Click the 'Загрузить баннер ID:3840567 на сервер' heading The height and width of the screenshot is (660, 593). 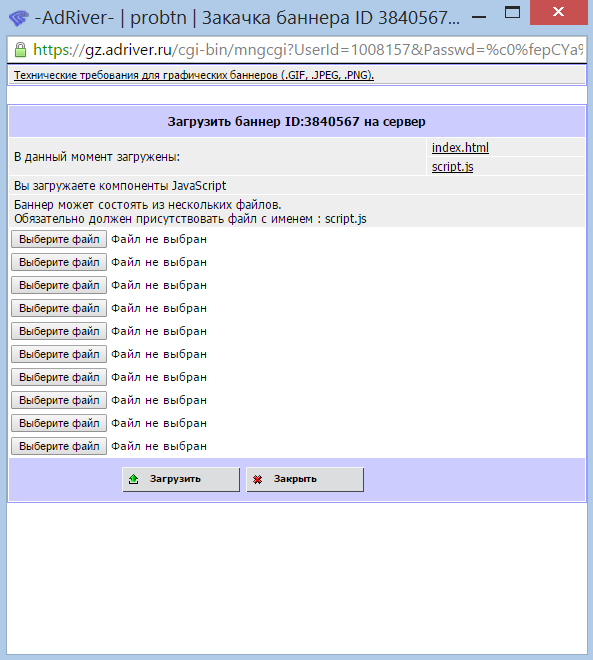[x=297, y=122]
